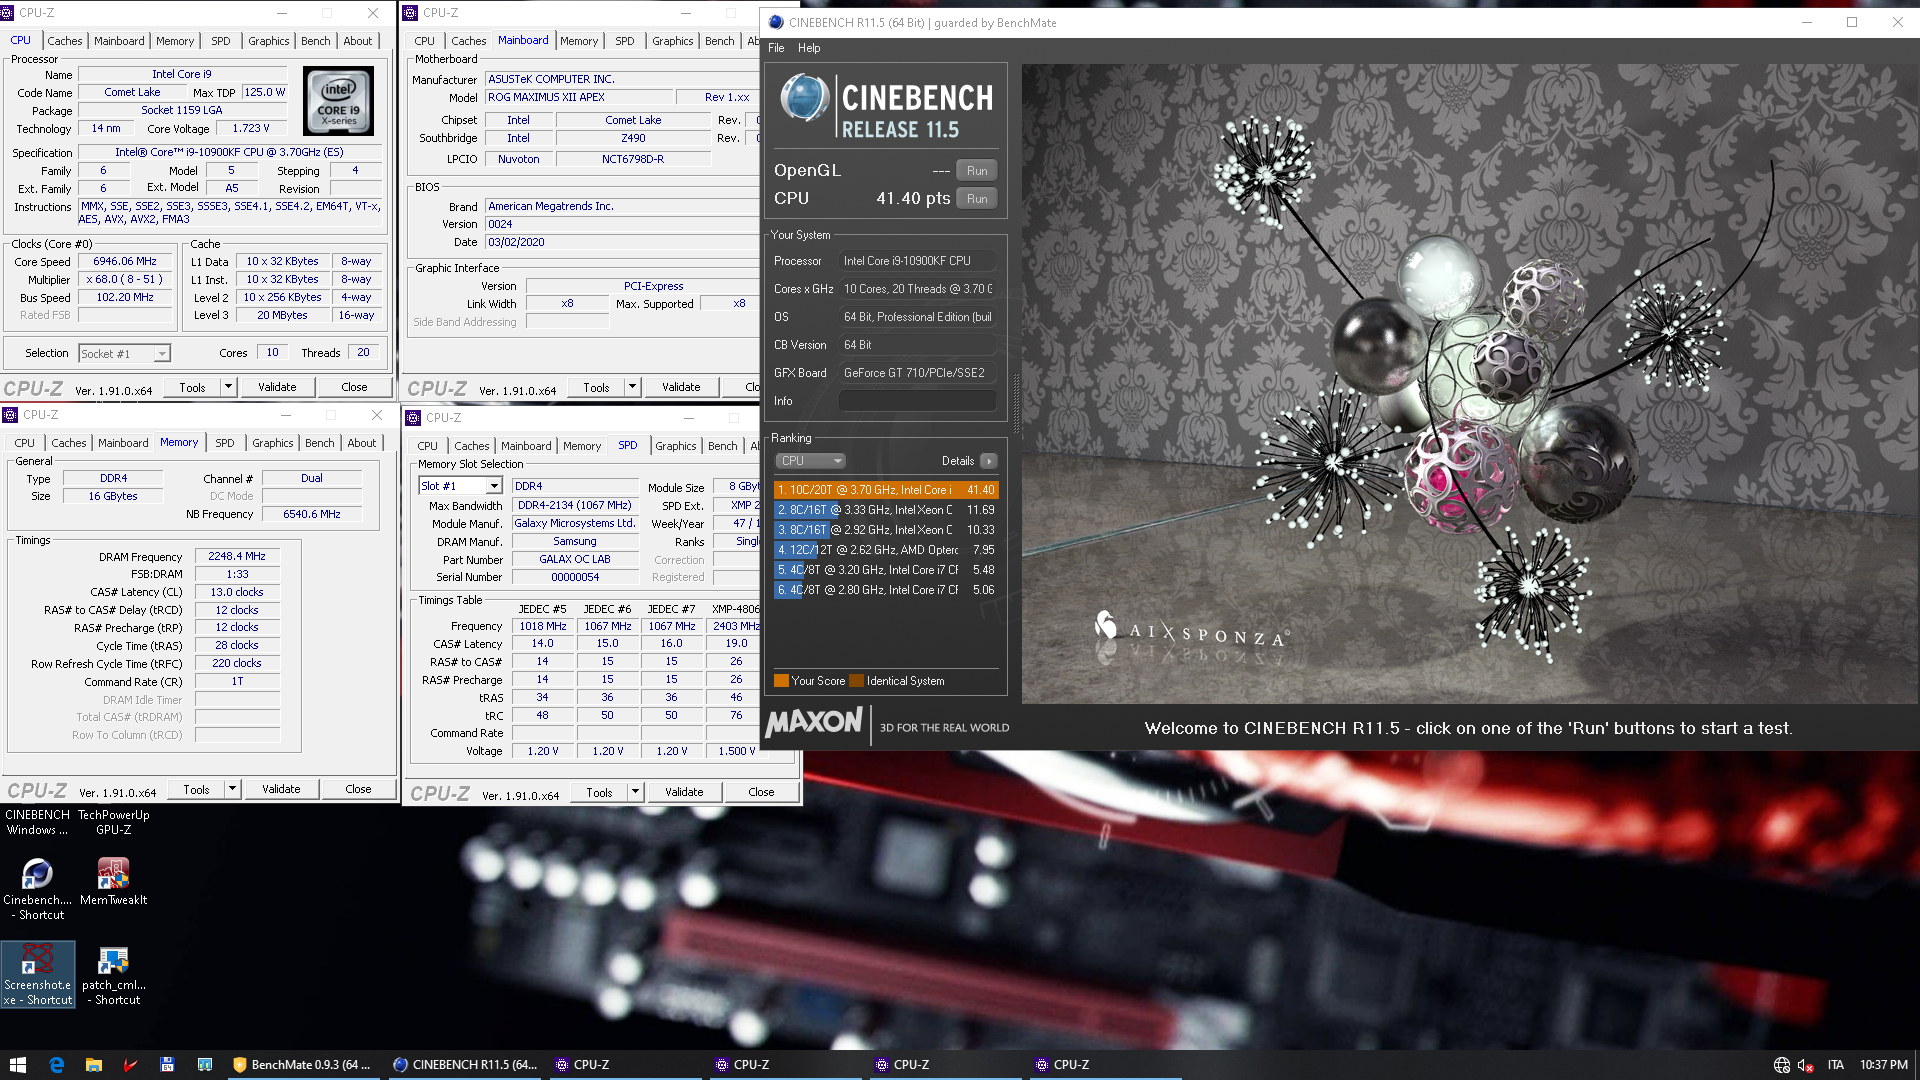This screenshot has width=1920, height=1080.
Task: Click CPU-Z title icon in Memory window
Action: [x=10, y=414]
